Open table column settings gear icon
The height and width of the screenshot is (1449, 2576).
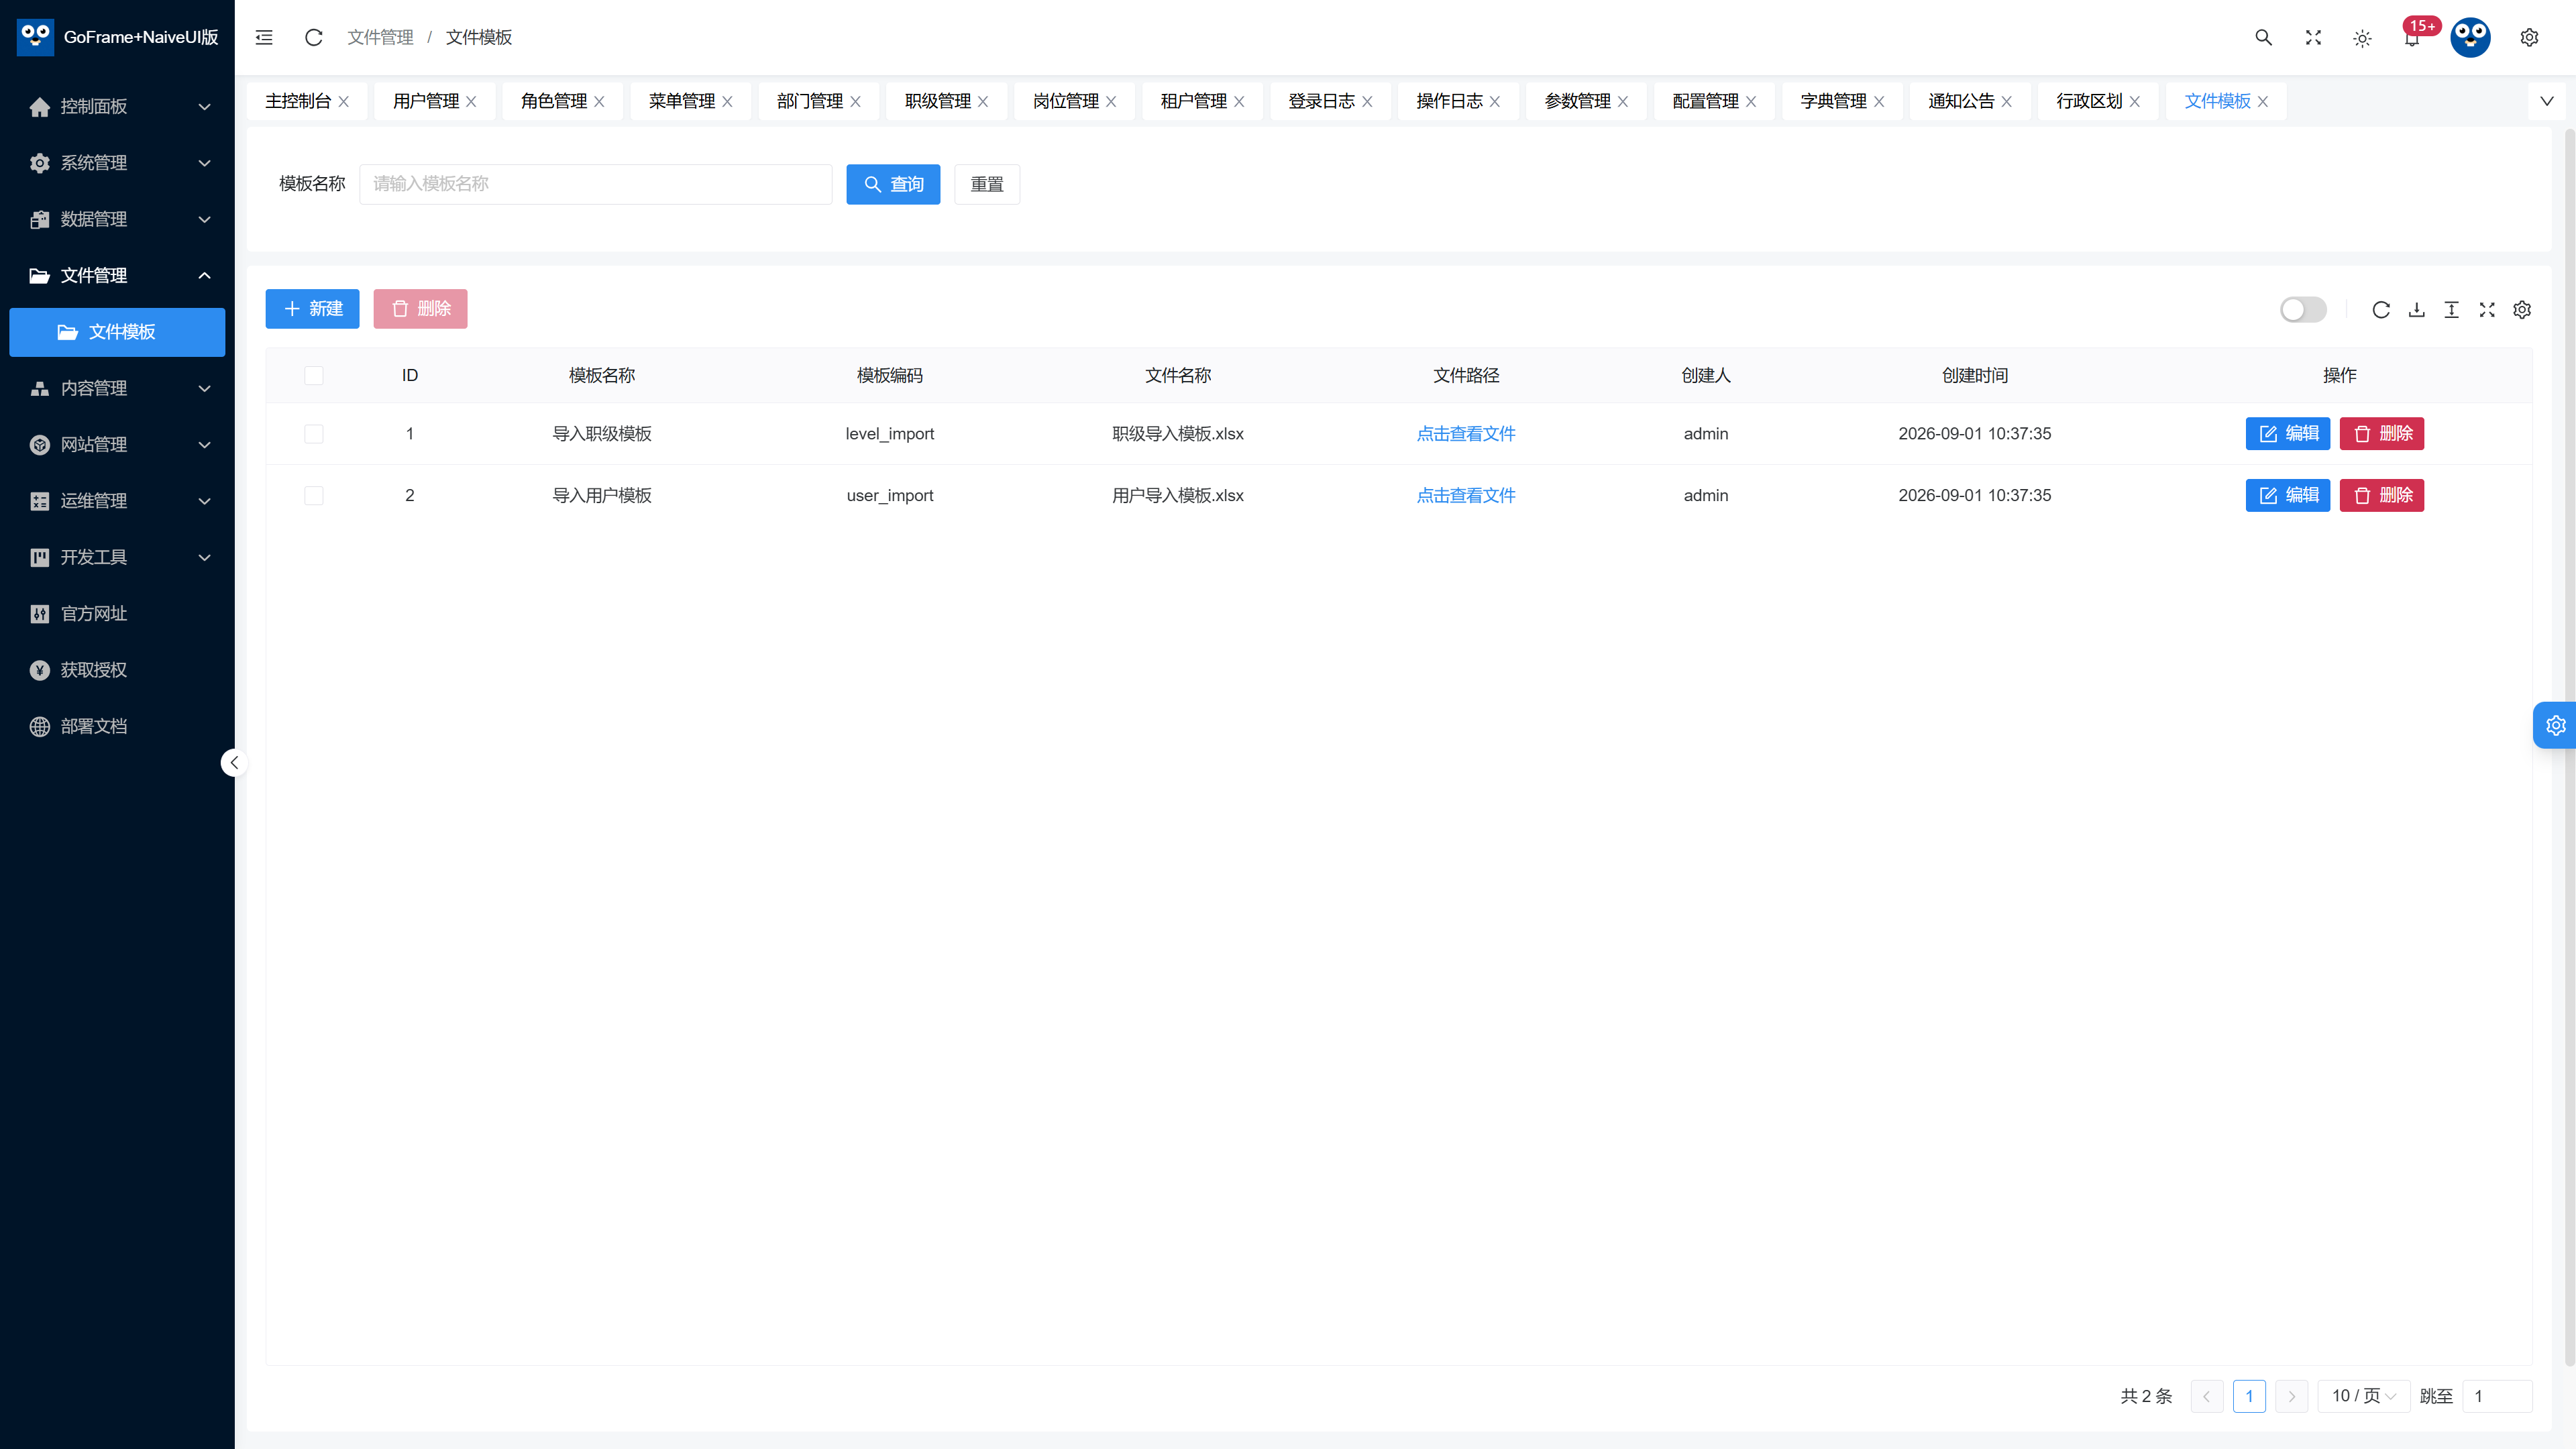[2522, 310]
